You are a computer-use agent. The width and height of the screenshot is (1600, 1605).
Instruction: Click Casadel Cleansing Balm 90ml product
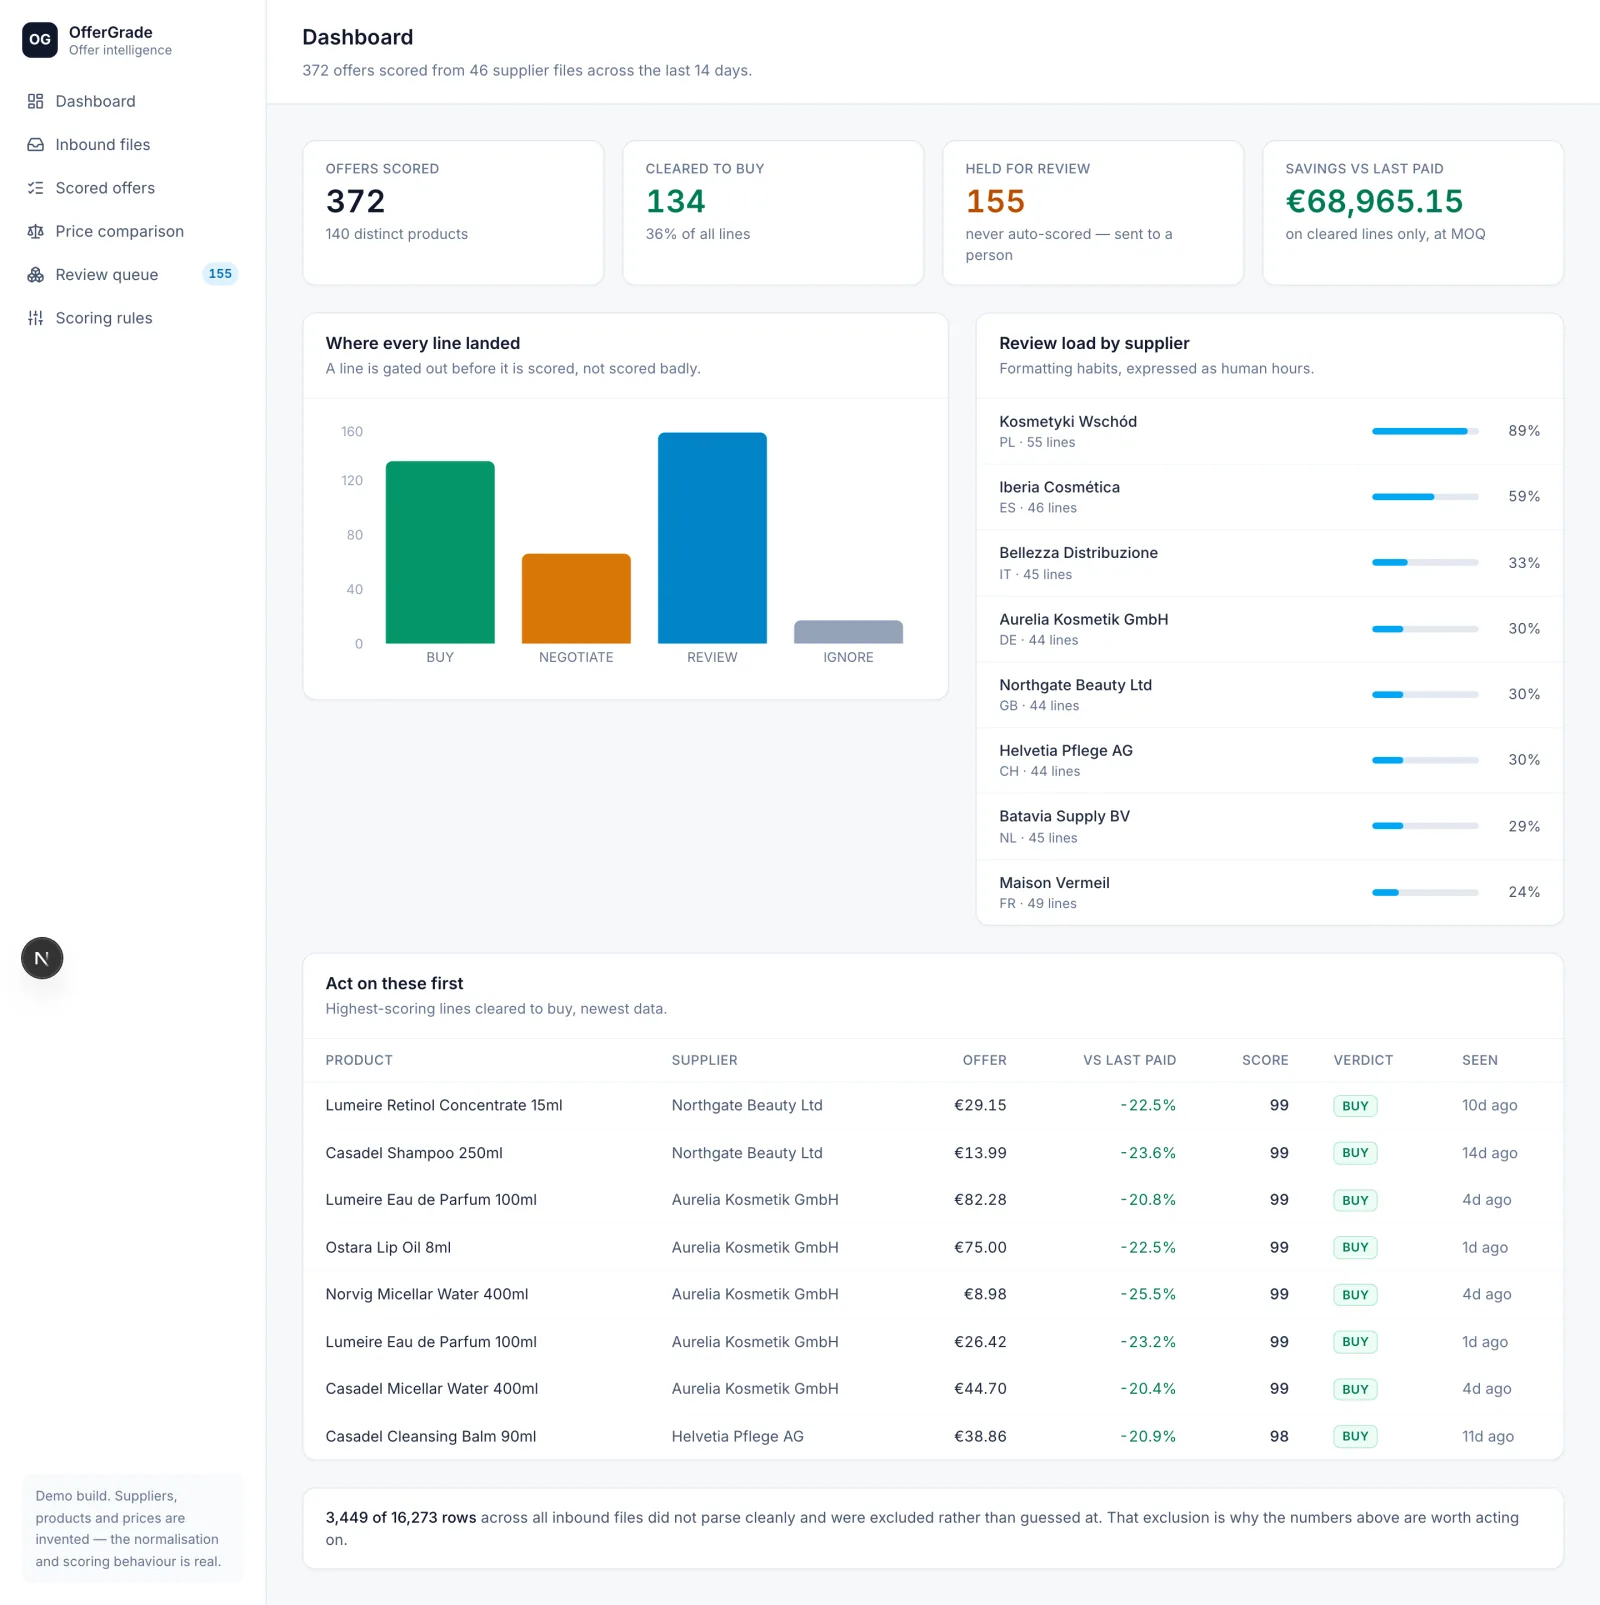point(431,1436)
